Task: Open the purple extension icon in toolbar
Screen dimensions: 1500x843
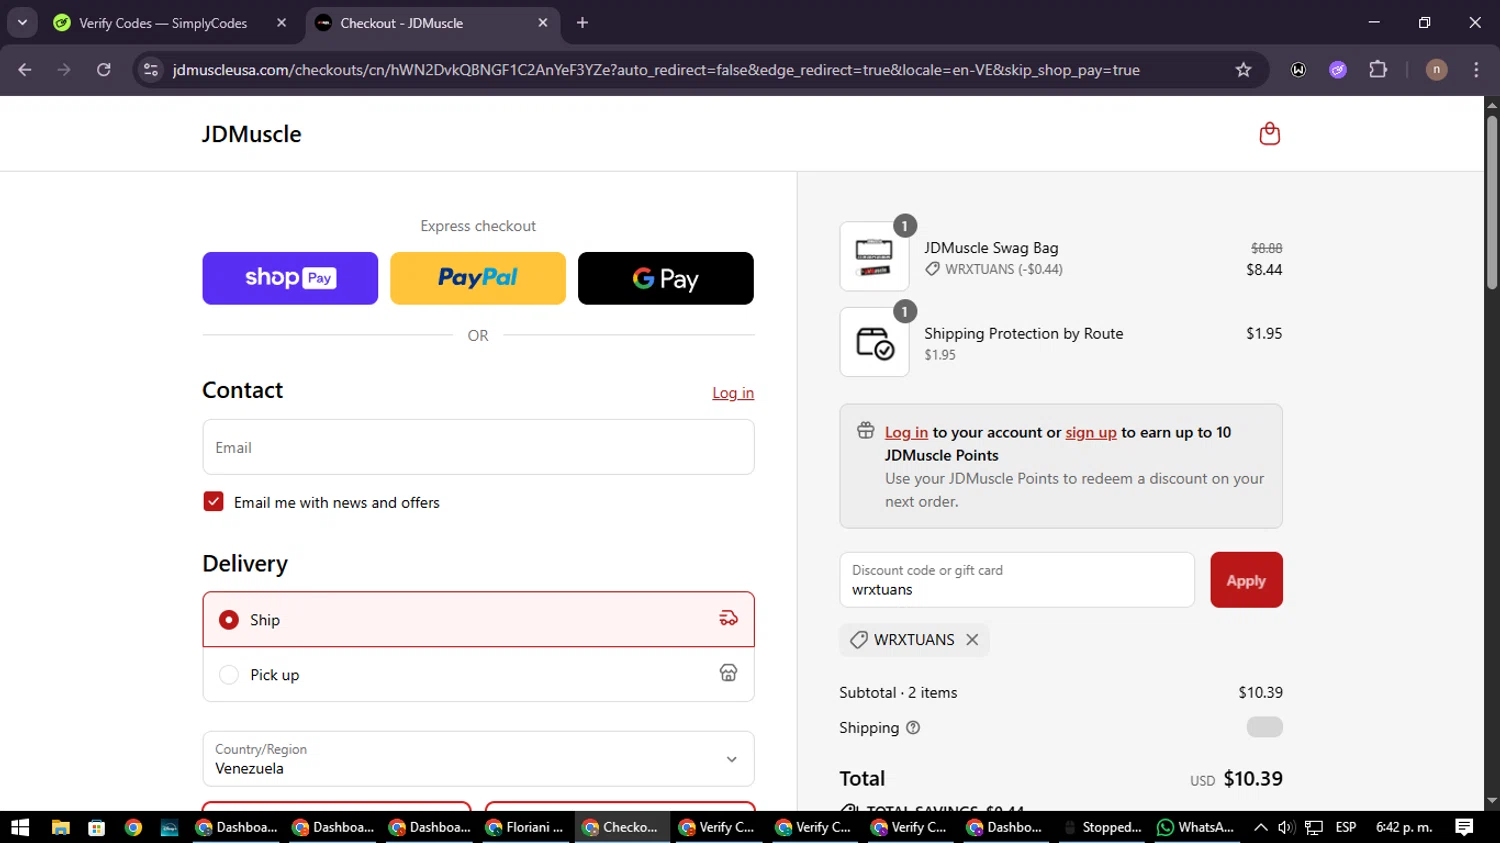Action: point(1338,70)
